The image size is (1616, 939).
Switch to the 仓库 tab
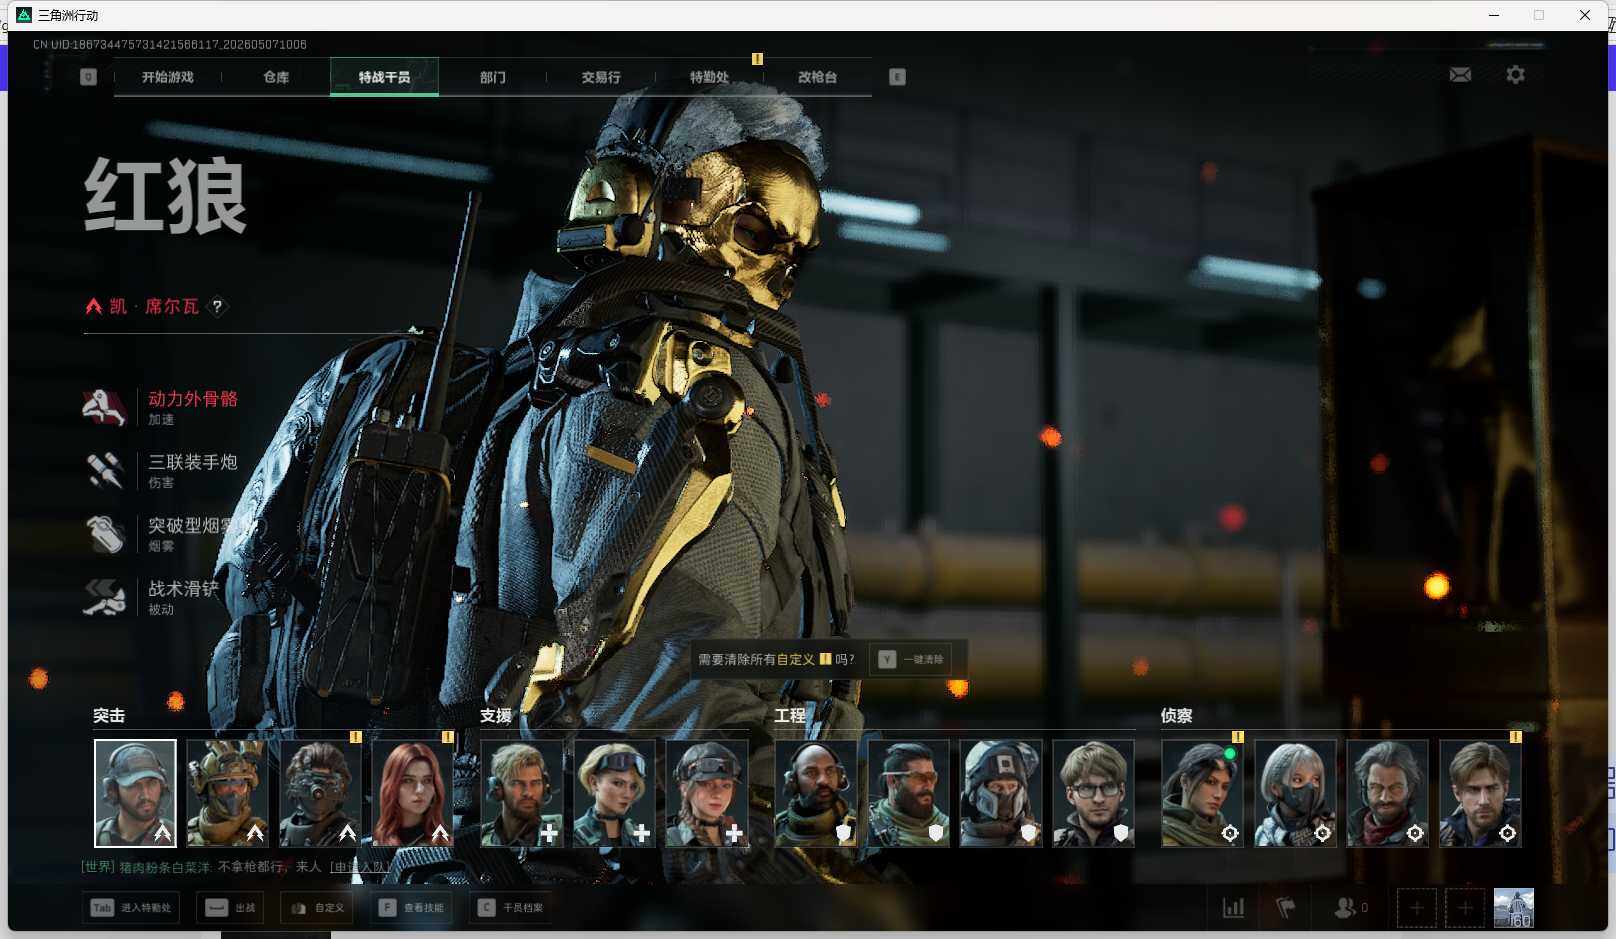(x=276, y=77)
